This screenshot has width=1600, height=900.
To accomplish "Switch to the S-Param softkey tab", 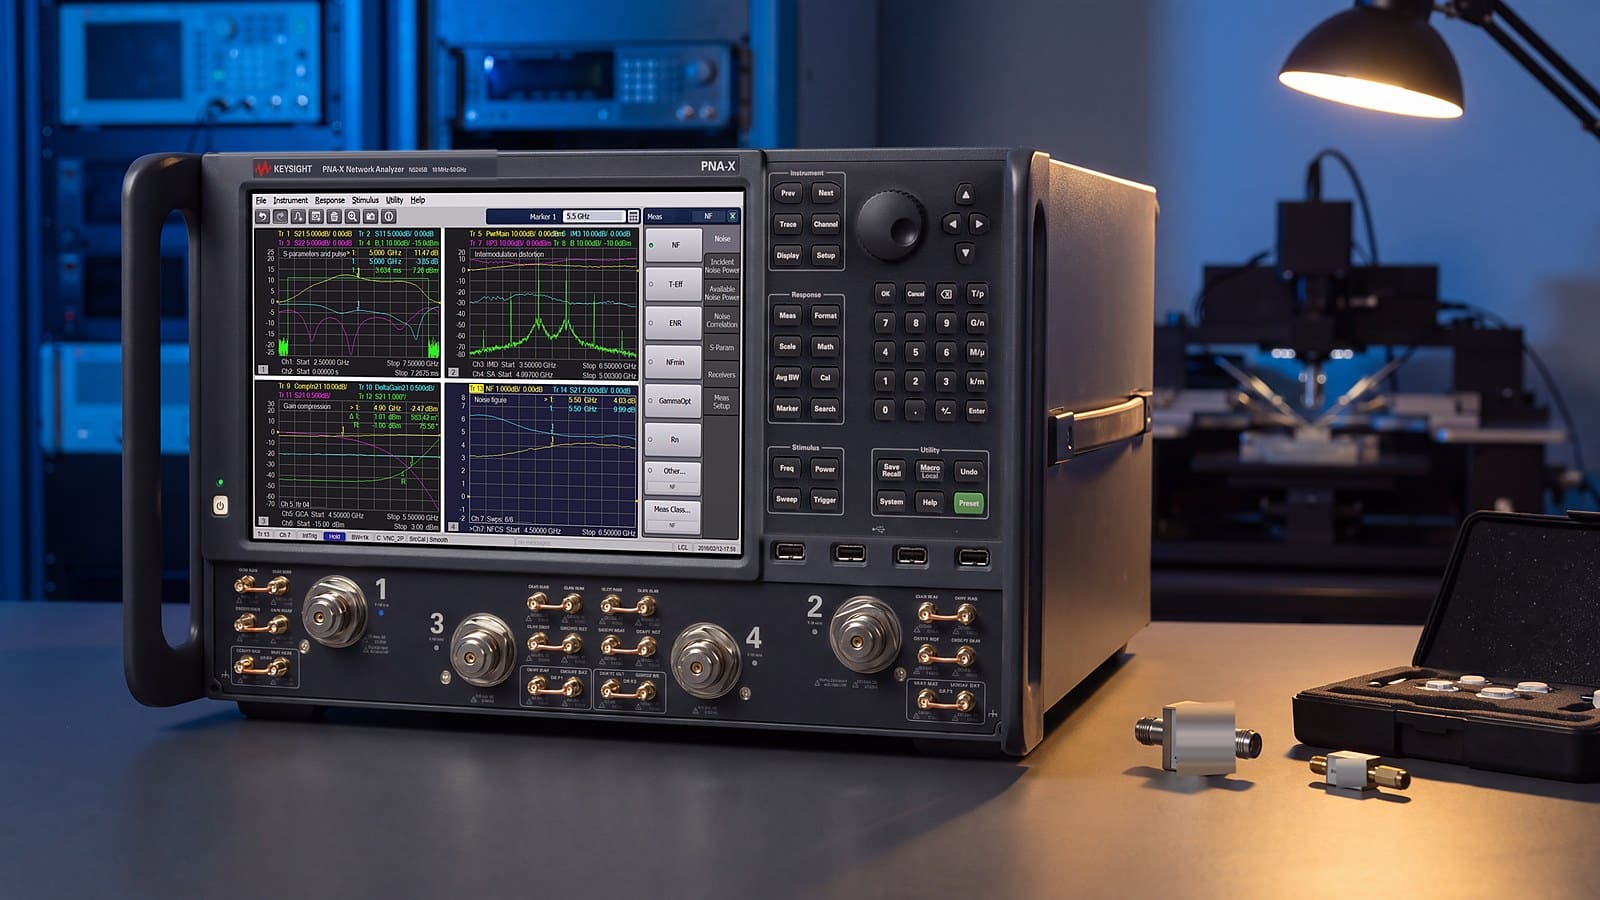I will [x=722, y=347].
